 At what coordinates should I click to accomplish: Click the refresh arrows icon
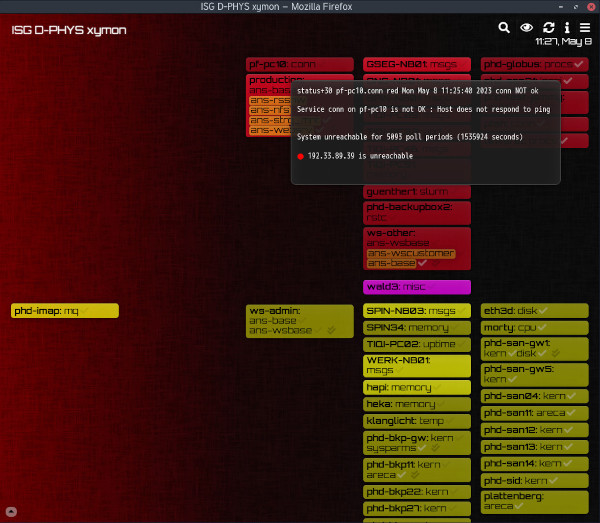tap(549, 28)
